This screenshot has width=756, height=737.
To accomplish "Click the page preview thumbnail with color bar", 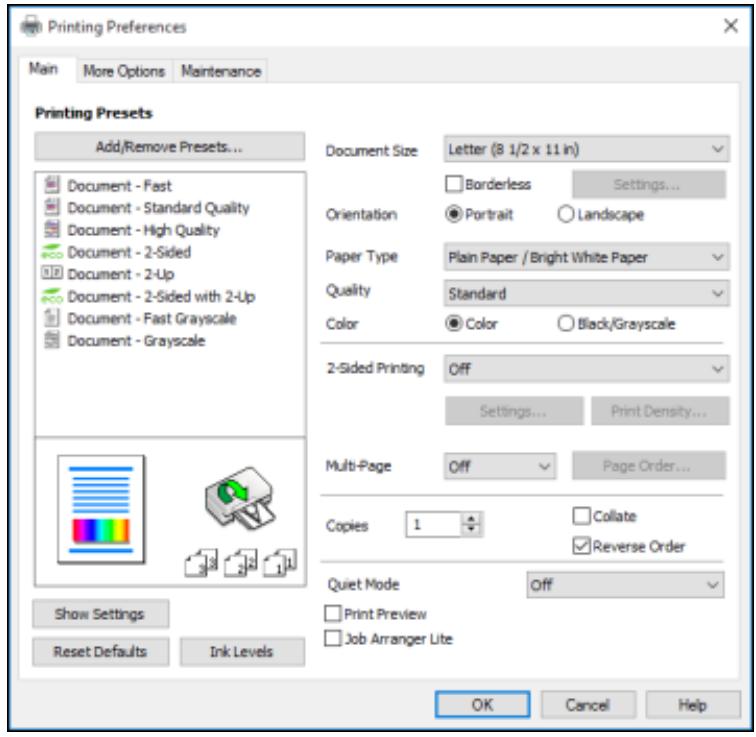I will (x=101, y=509).
